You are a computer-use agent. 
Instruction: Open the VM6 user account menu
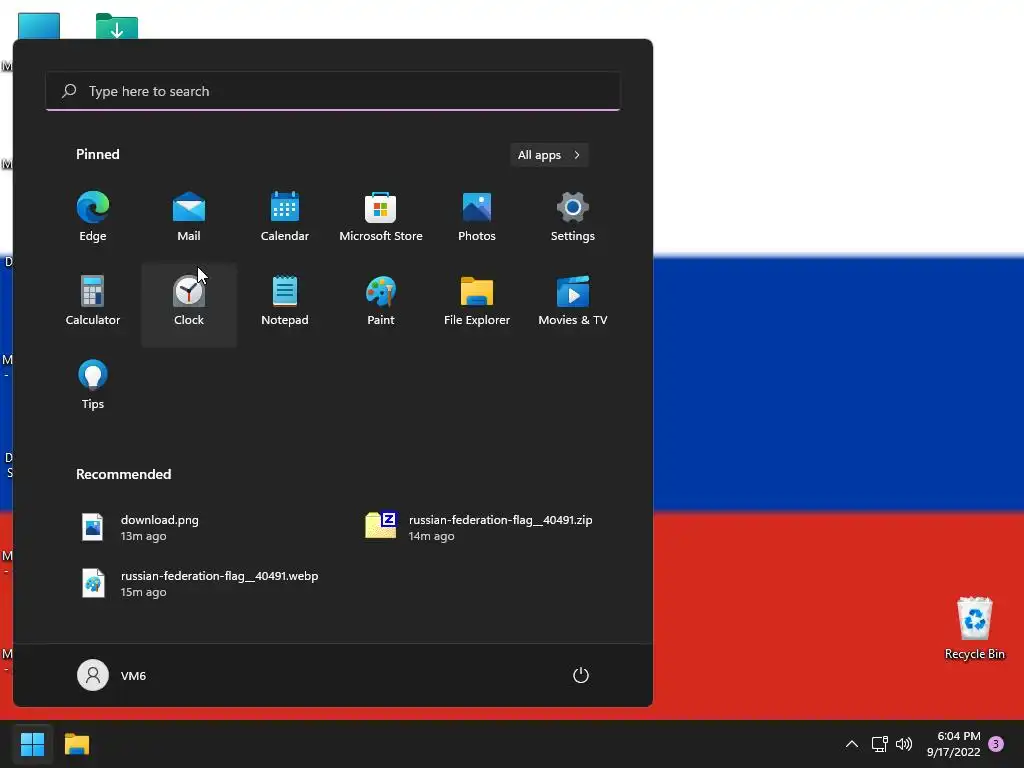point(112,675)
